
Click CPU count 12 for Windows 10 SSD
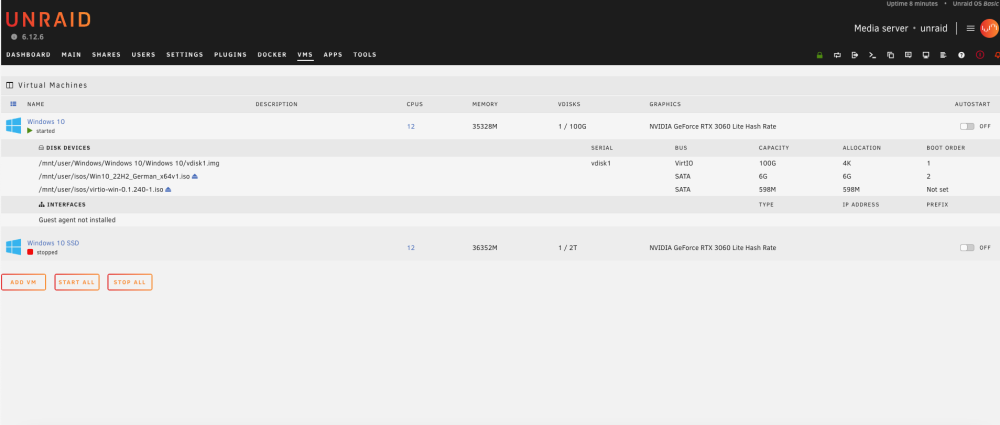(x=411, y=248)
